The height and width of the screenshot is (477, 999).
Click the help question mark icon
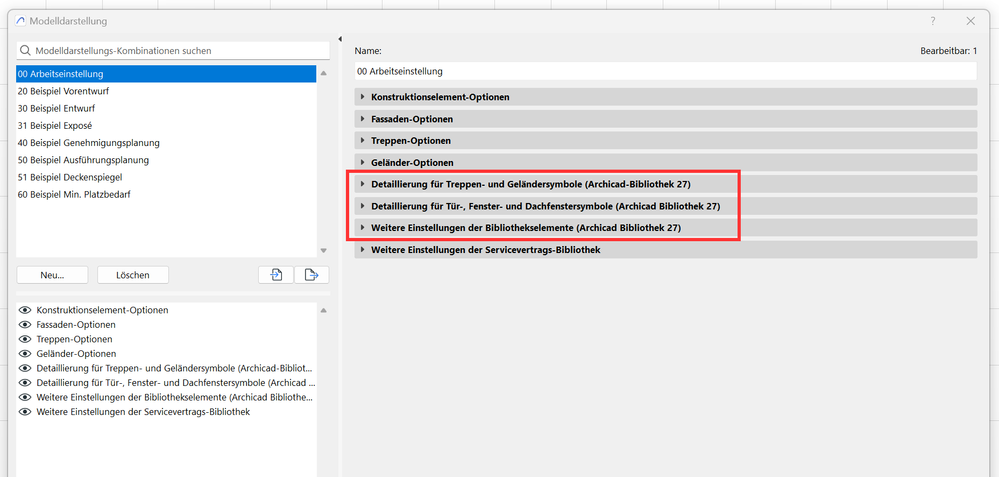933,21
